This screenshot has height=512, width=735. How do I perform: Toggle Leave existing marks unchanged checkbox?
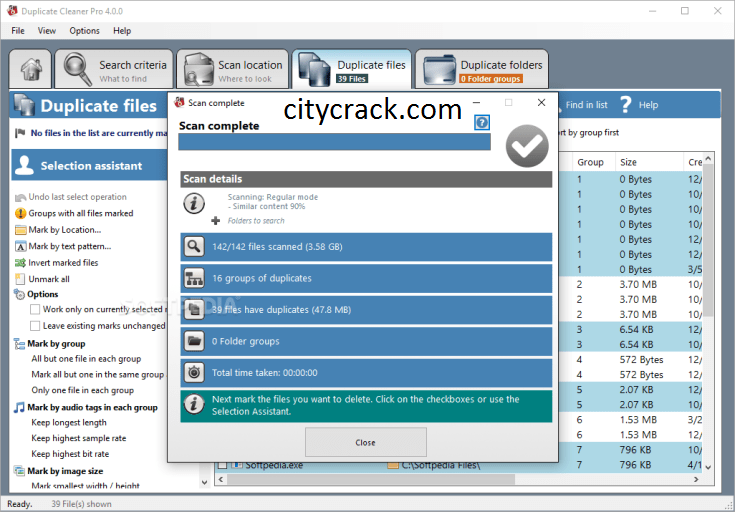coord(35,325)
